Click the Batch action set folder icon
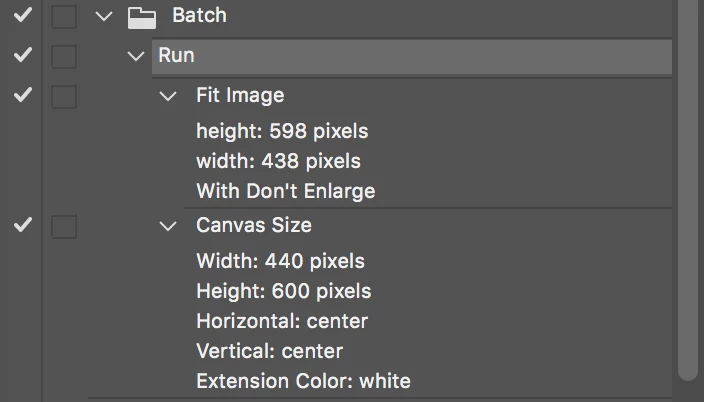This screenshot has height=402, width=704. pyautogui.click(x=142, y=18)
